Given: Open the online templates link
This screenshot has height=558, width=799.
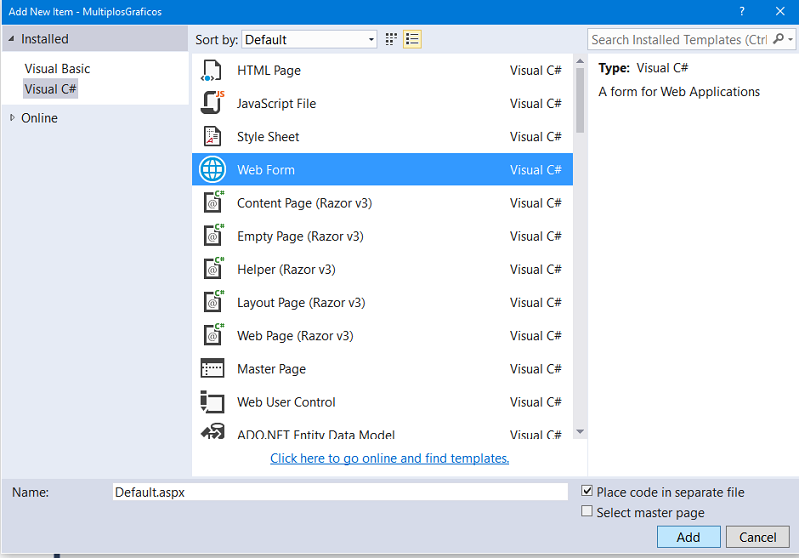Looking at the screenshot, I should [x=389, y=458].
